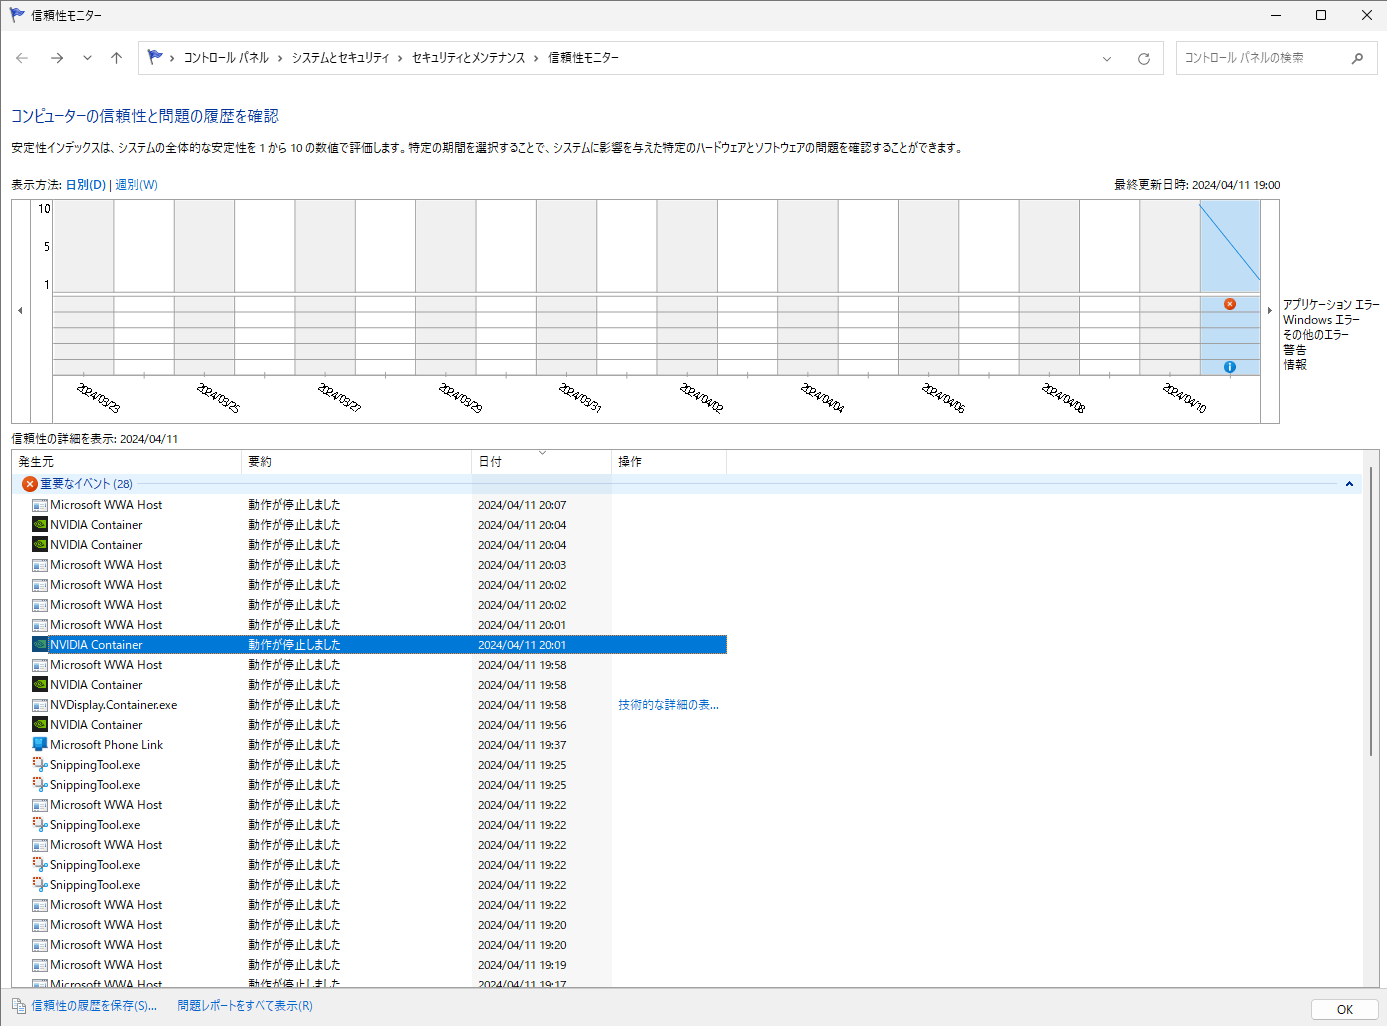Screen dimensions: 1387x1026
Task: Select the NVDisplay.Container.exe row
Action: 378,705
